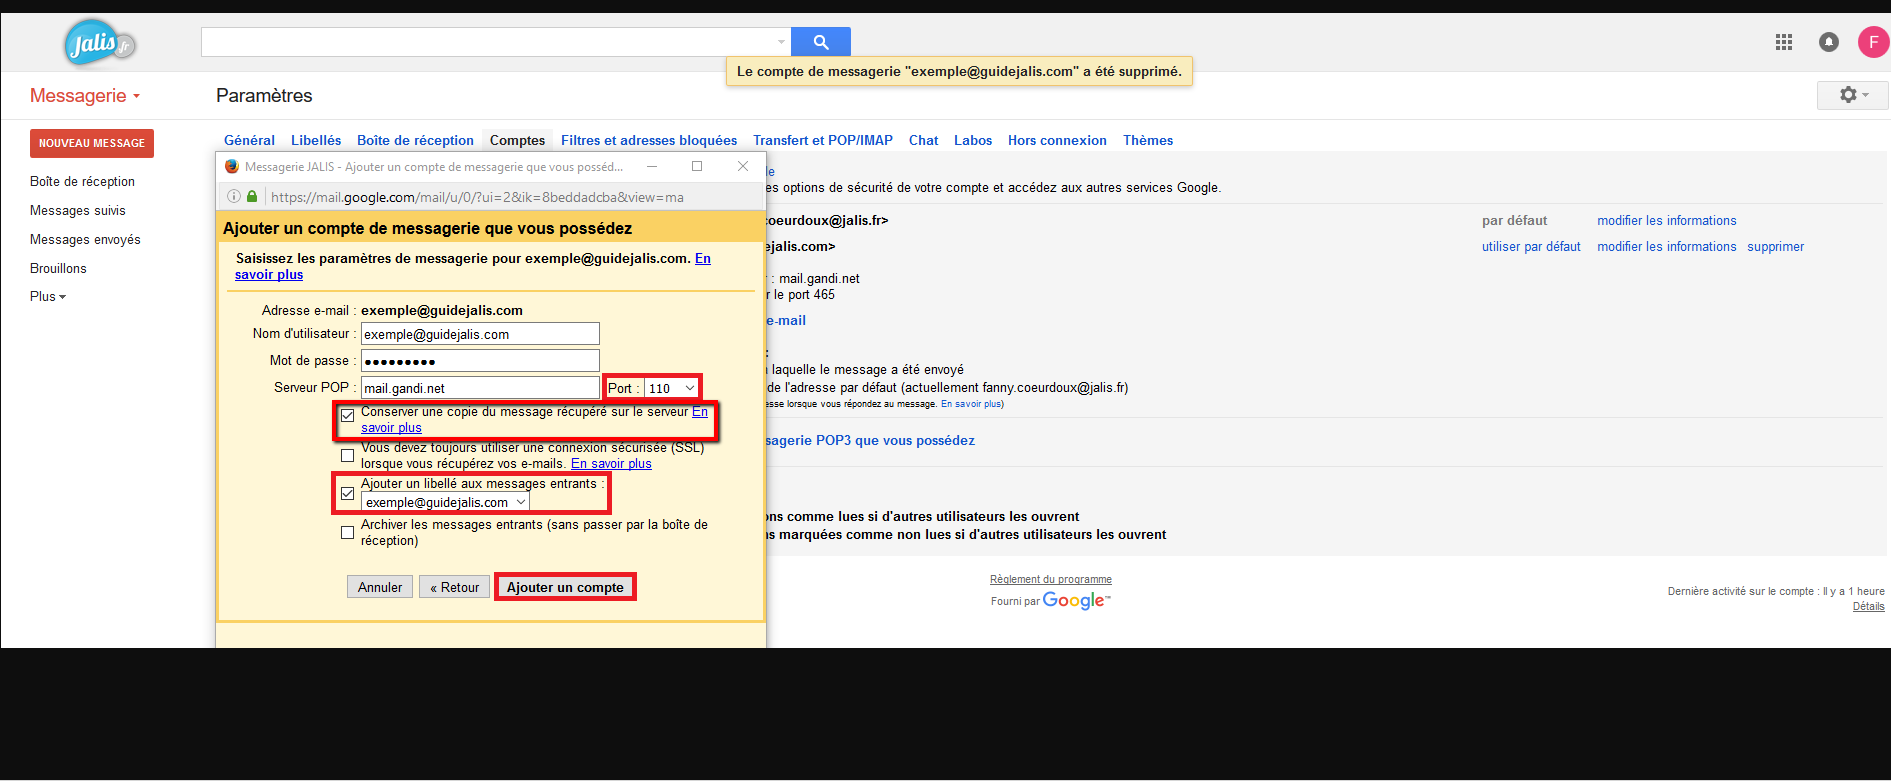The image size is (1891, 781).
Task: Open the Google apps grid icon
Action: (x=1783, y=42)
